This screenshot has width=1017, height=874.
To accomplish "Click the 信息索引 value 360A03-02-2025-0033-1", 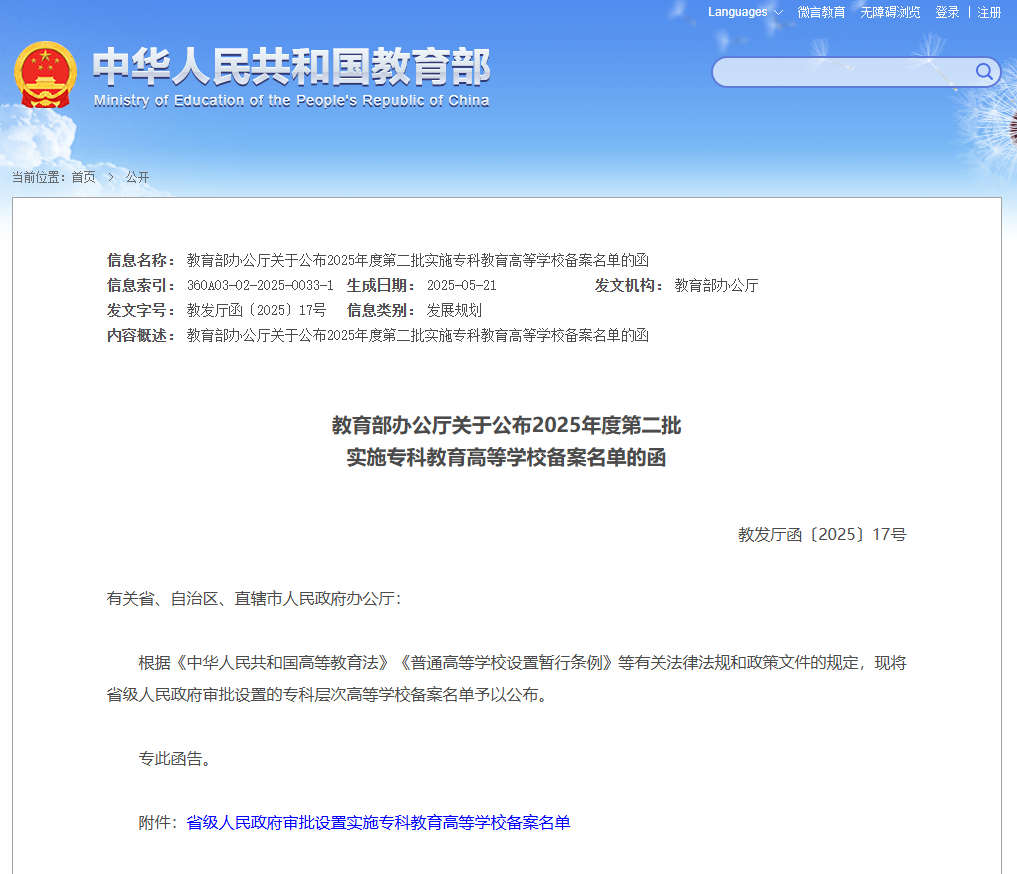I will click(260, 285).
